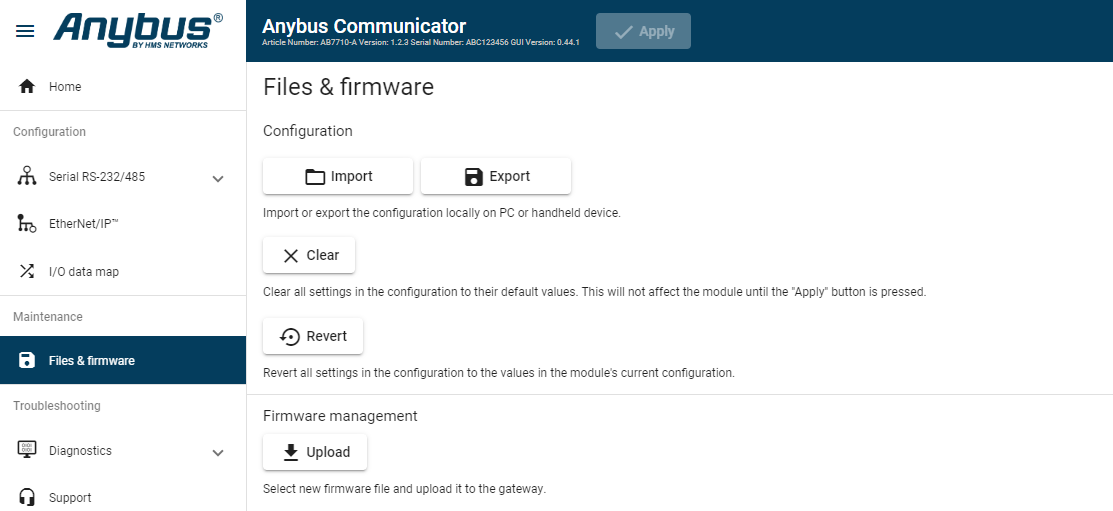Viewport: 1113px width, 511px height.
Task: Click the article number version info line
Action: coord(421,43)
